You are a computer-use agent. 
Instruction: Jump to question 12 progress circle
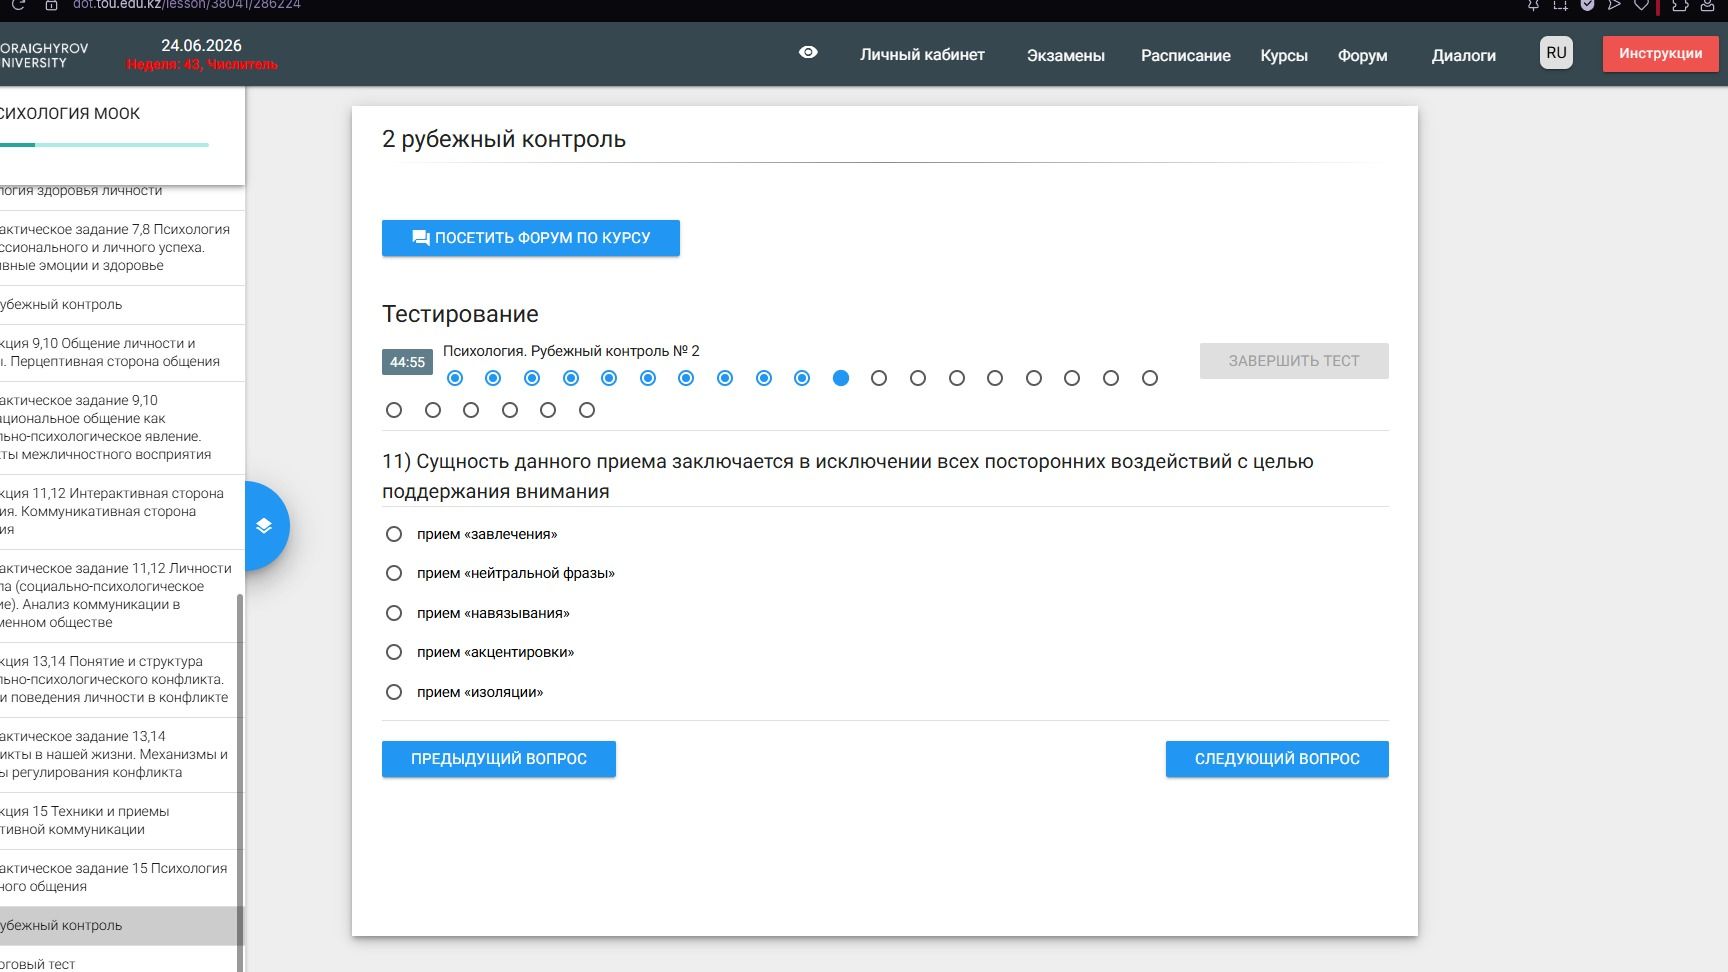point(879,378)
